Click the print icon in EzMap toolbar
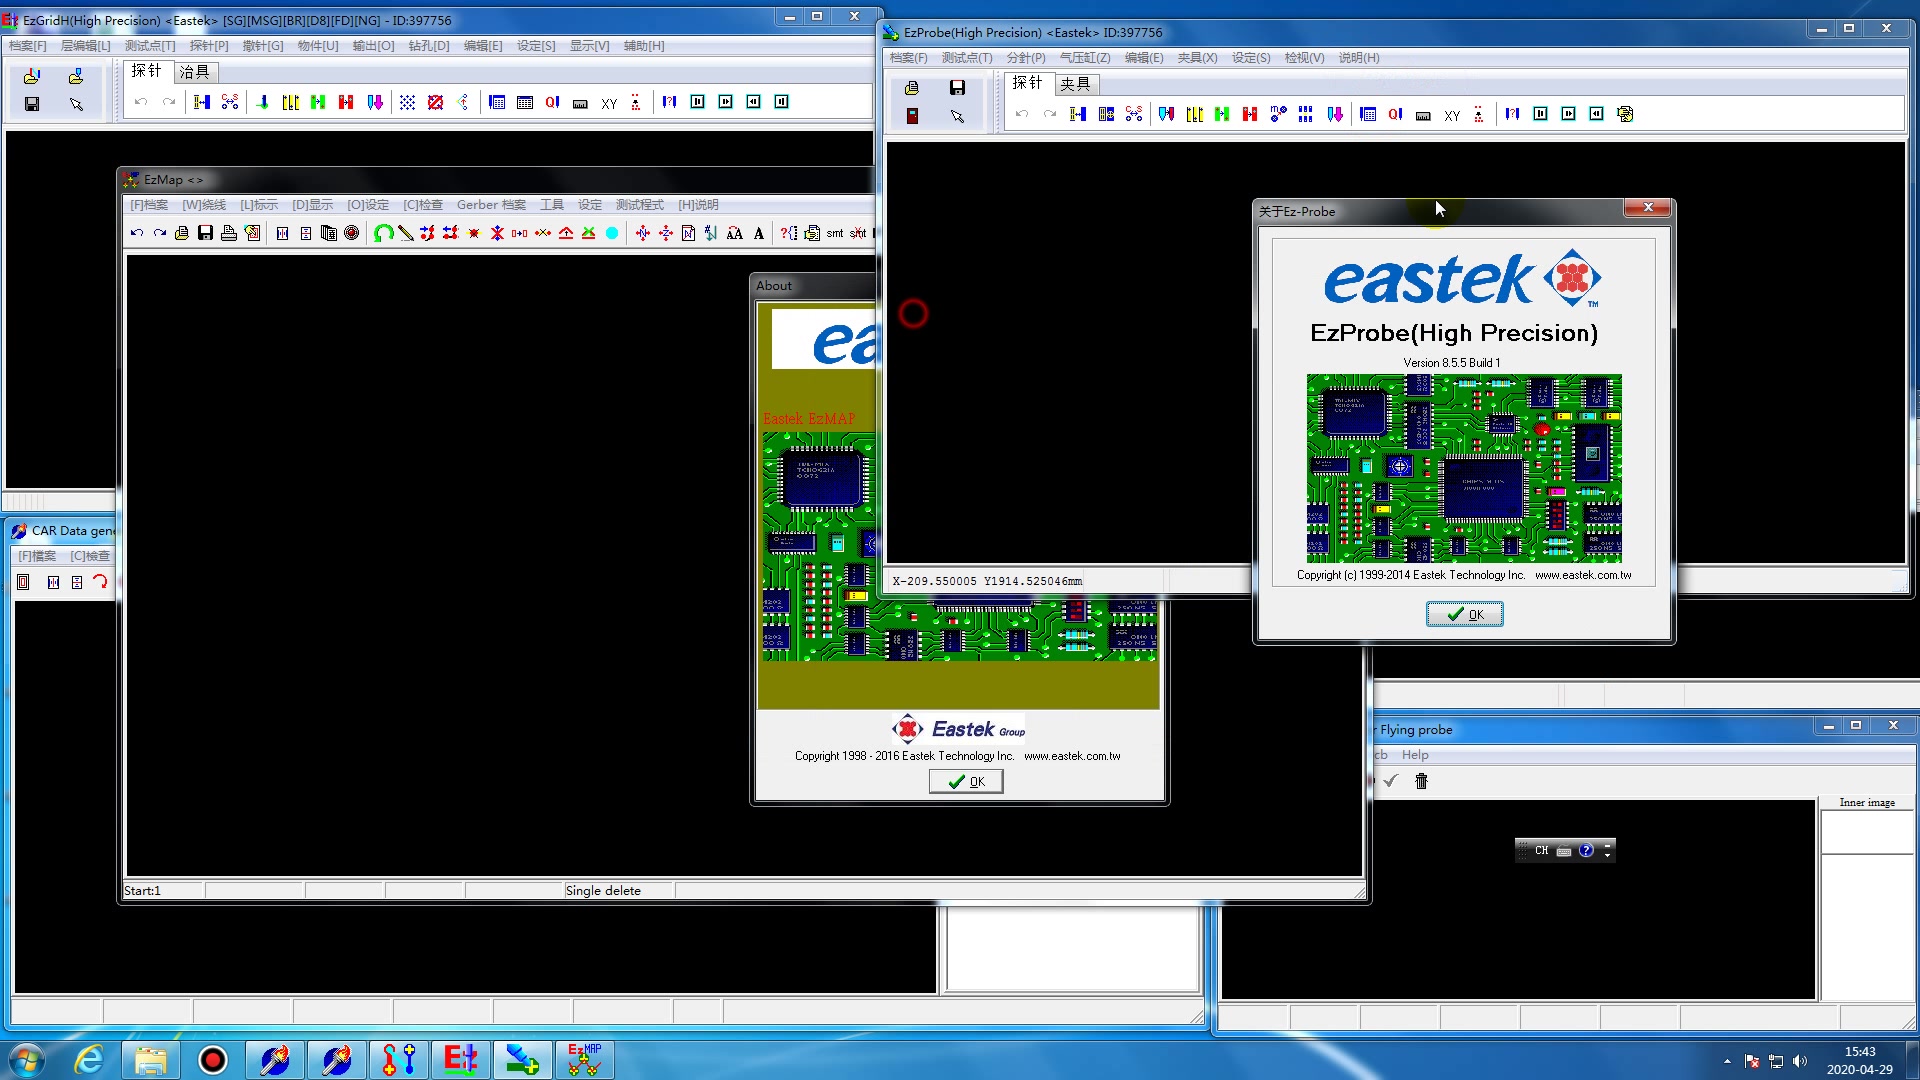 coord(229,233)
